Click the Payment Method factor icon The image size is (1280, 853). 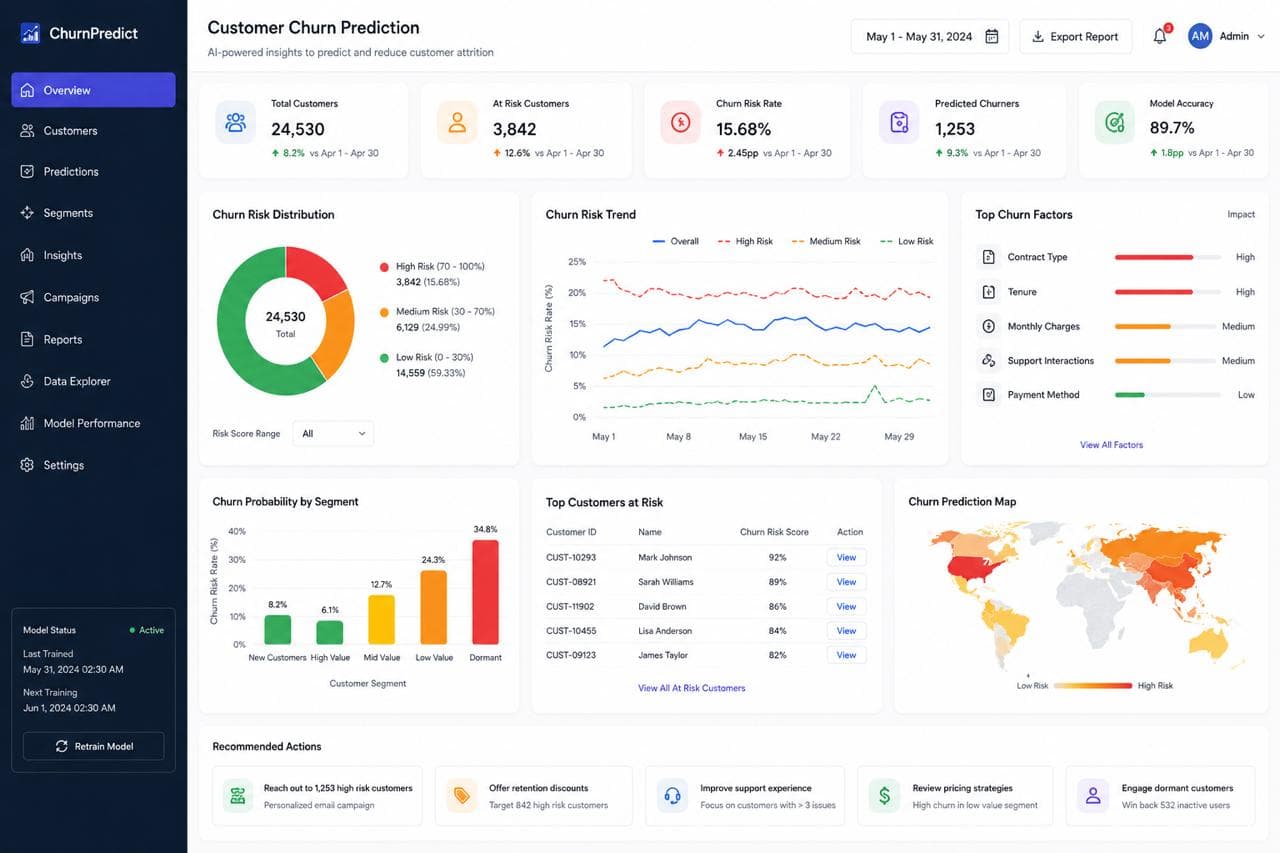point(988,394)
